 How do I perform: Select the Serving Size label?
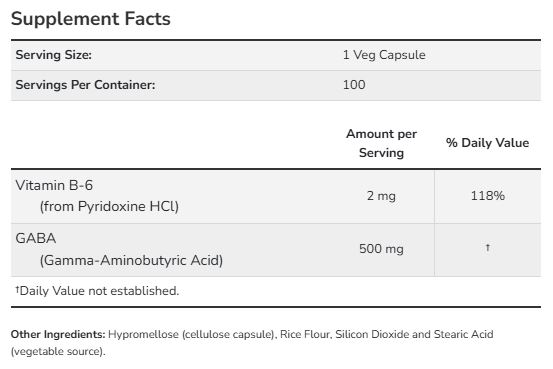point(54,55)
